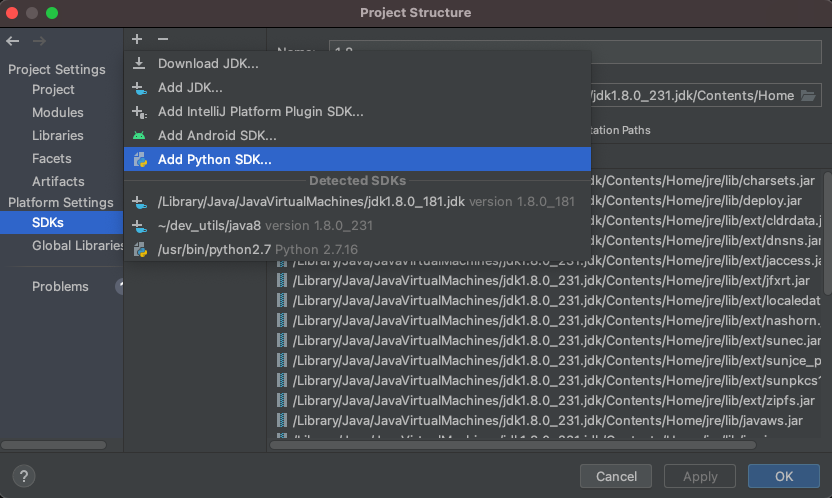Screen dimensions: 832x498
Task: Select Add Android SDK... entry
Action: [x=357, y=136]
